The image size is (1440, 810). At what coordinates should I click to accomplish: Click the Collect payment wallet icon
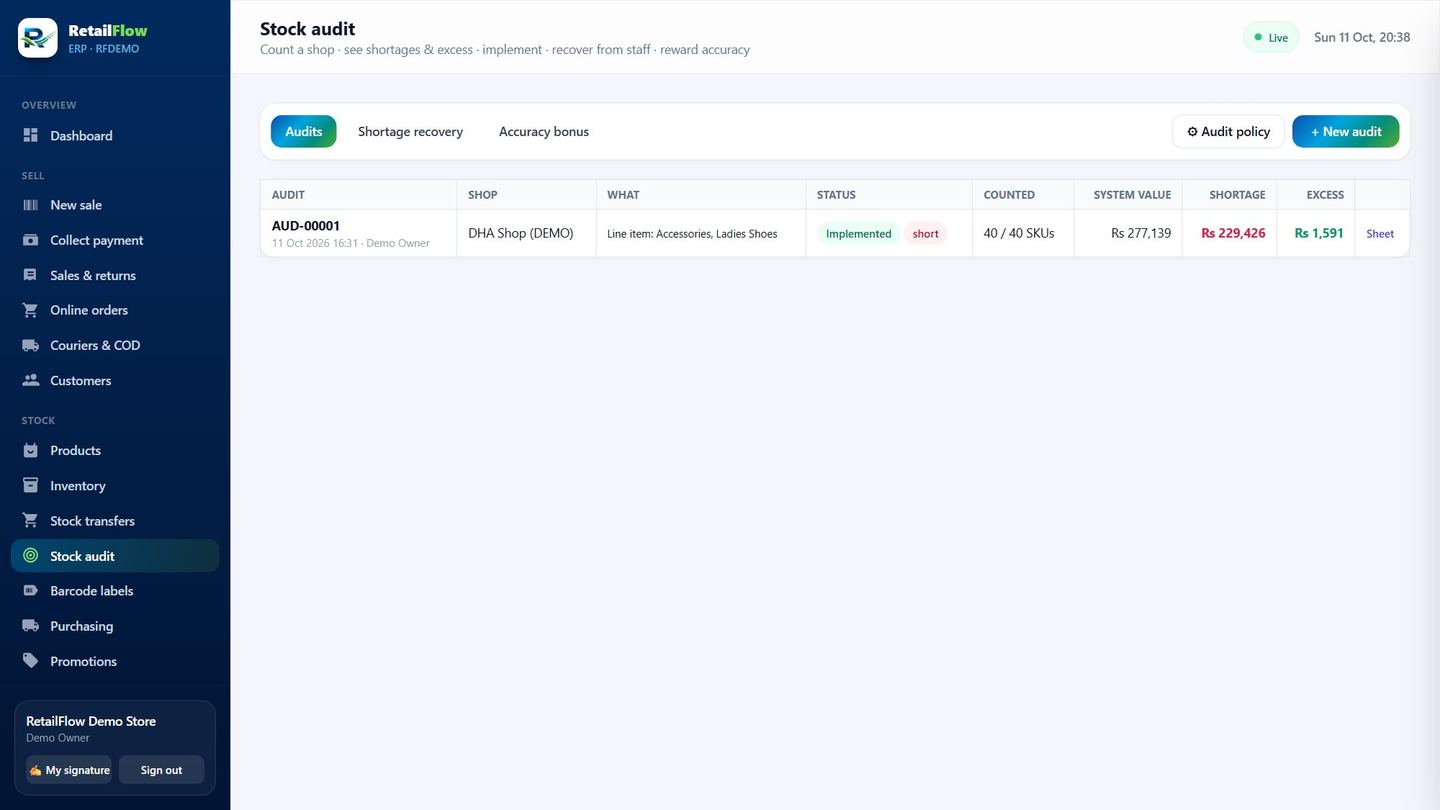click(x=31, y=240)
